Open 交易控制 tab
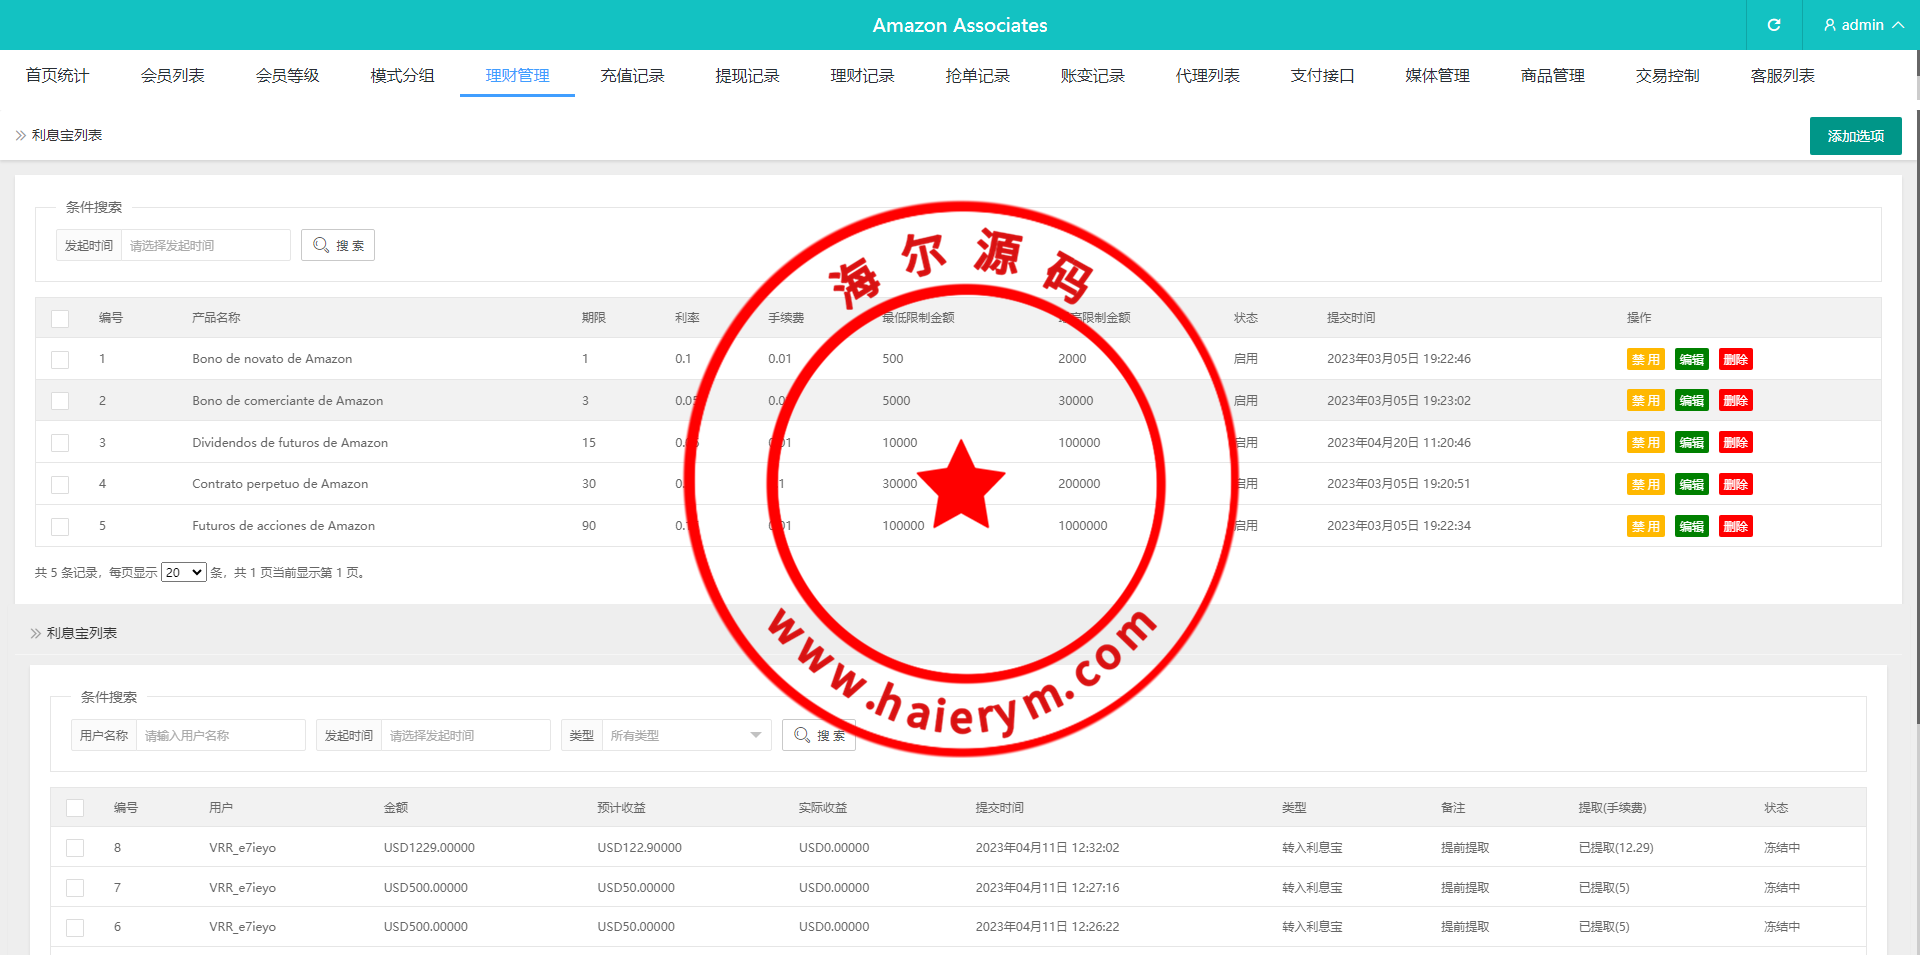This screenshot has height=955, width=1920. pos(1667,75)
